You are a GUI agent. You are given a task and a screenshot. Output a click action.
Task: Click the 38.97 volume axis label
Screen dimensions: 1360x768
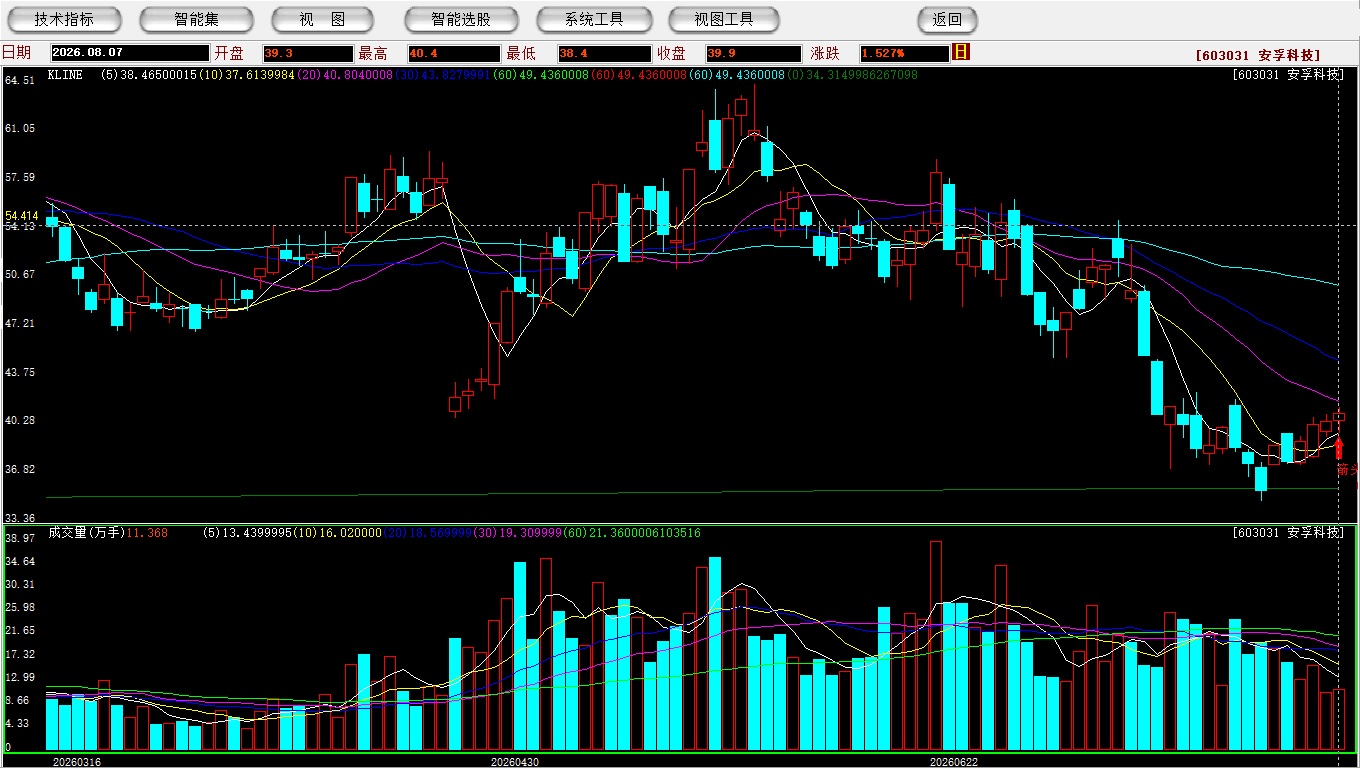coord(20,539)
